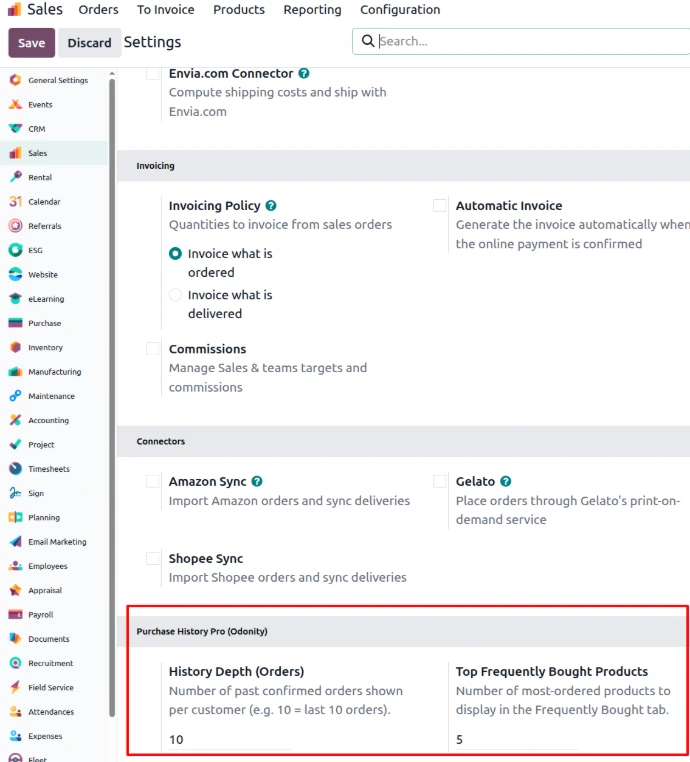The width and height of the screenshot is (690, 762).
Task: Enable the Shopee Sync checkbox
Action: pyautogui.click(x=153, y=559)
